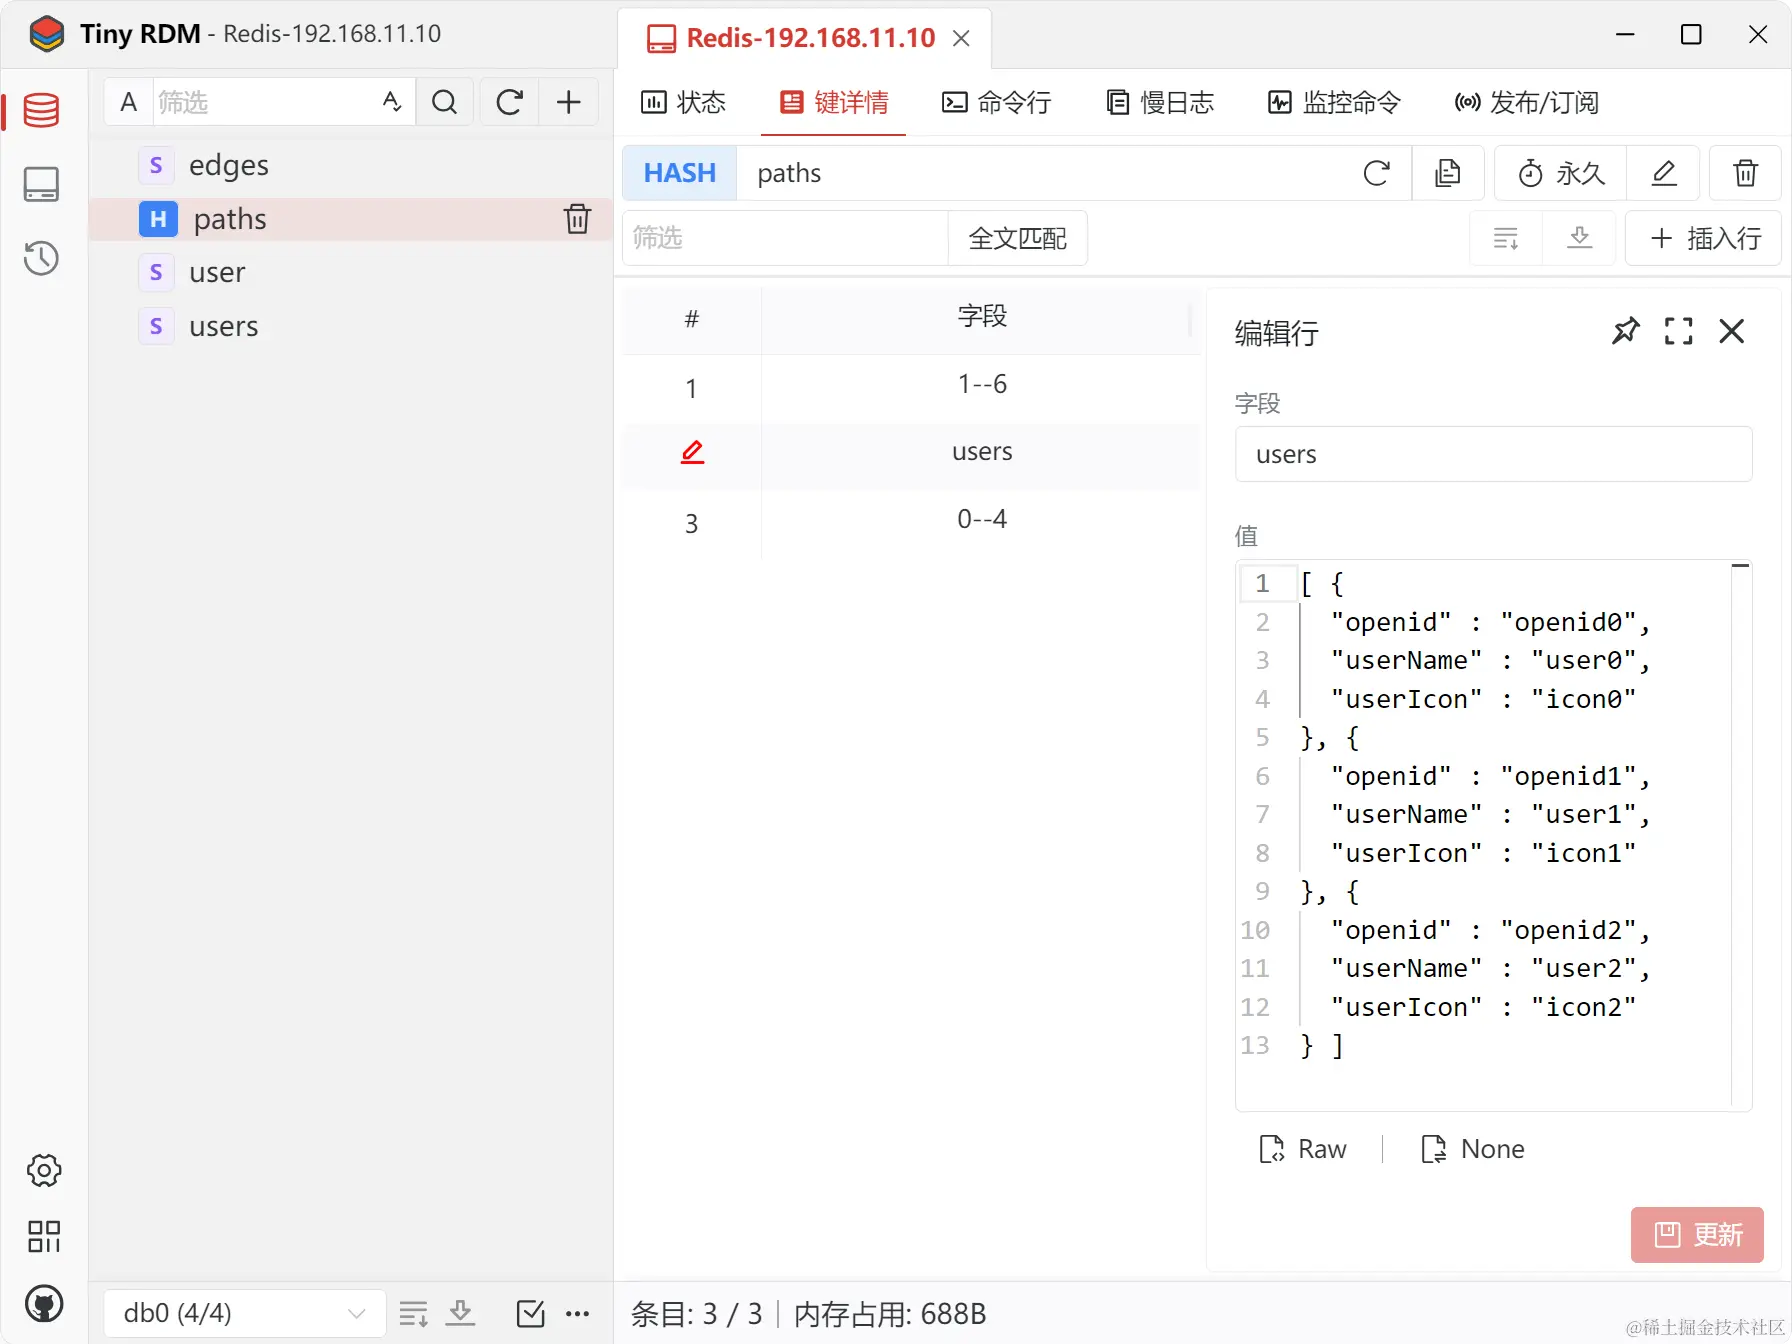Open the settings gear icon
Viewport: 1792px width, 1344px height.
tap(44, 1170)
